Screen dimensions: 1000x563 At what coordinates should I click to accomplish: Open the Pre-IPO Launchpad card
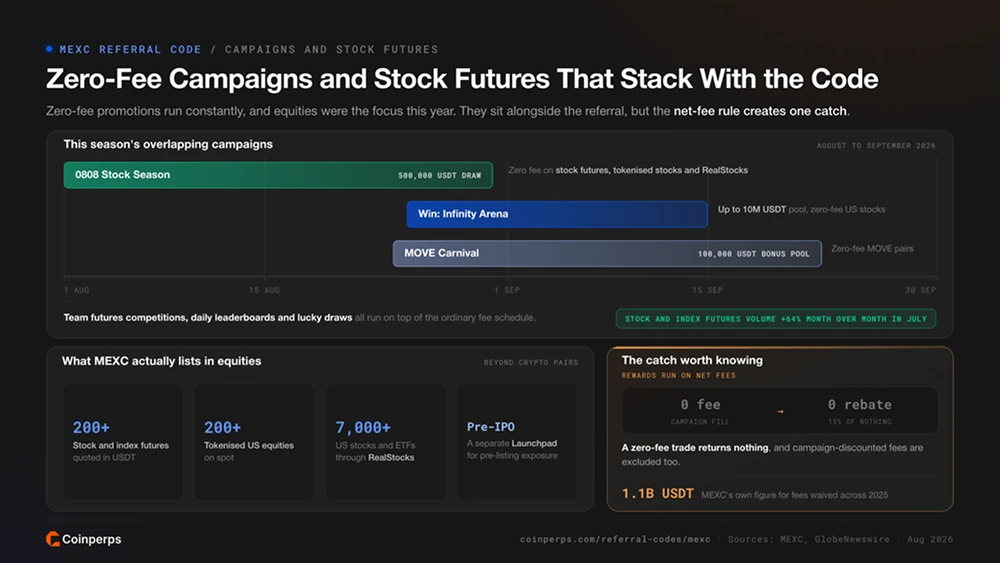(x=517, y=442)
